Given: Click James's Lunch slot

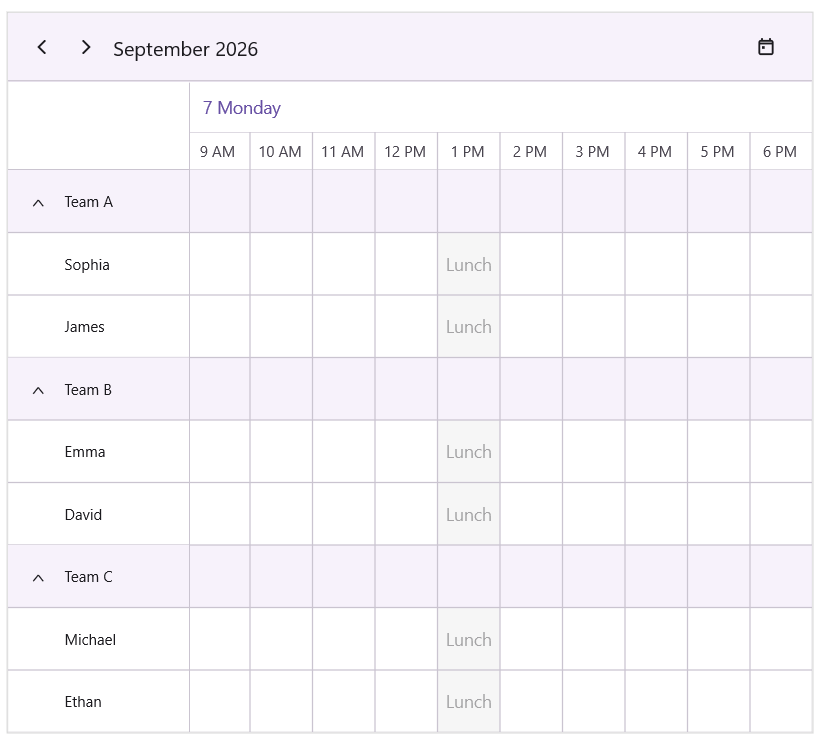Looking at the screenshot, I should tap(469, 327).
